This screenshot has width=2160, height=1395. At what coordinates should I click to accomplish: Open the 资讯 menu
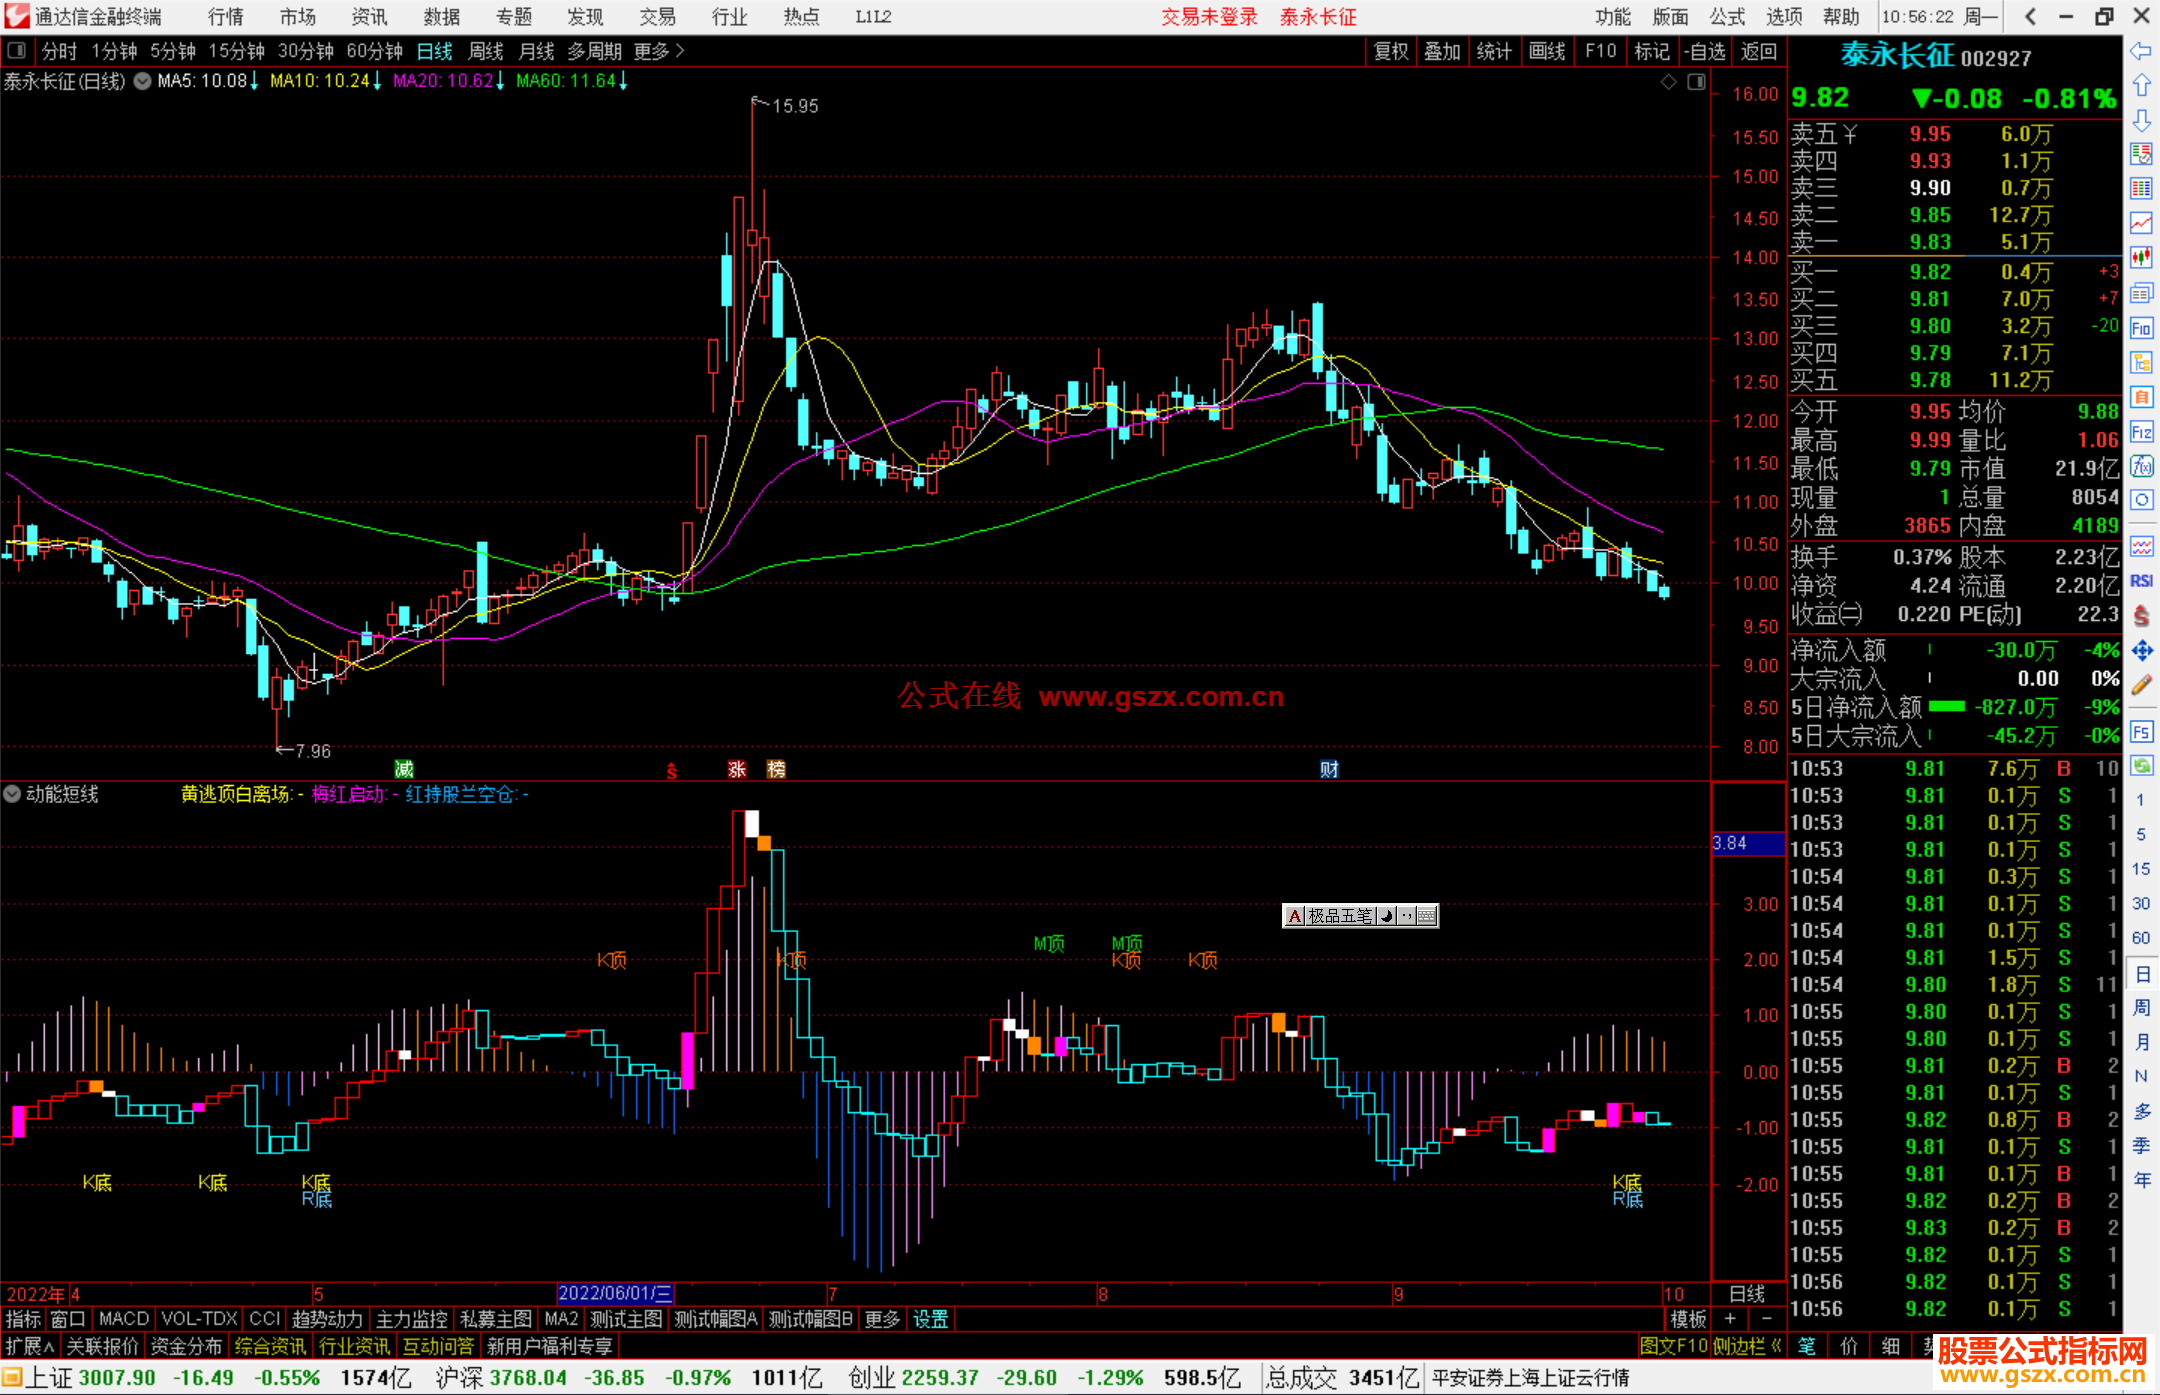(369, 17)
